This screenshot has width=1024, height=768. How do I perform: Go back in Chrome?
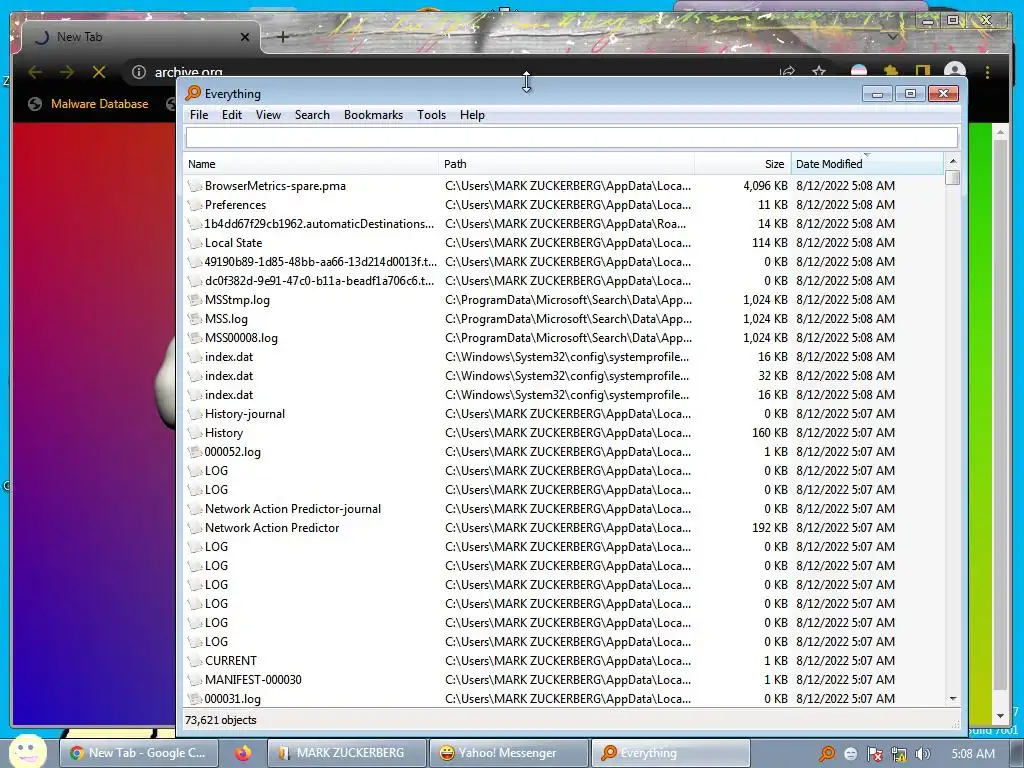35,72
